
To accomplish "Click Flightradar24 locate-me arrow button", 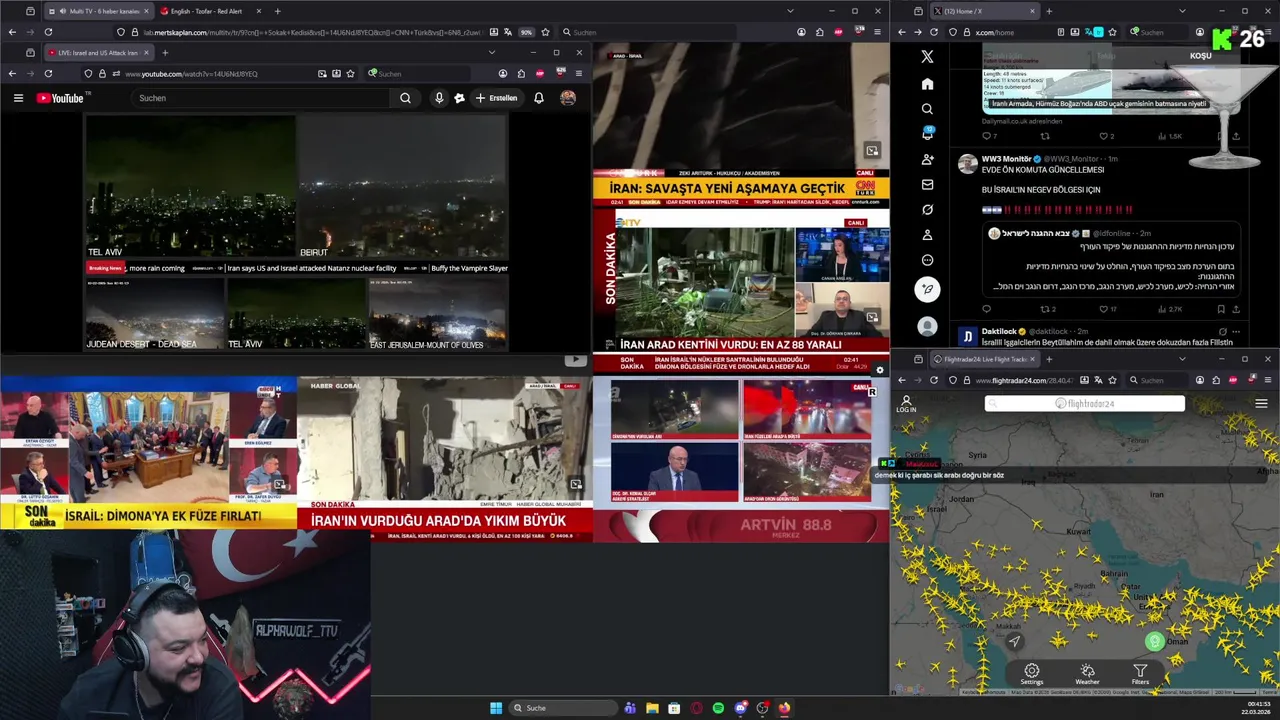I will tap(1014, 641).
